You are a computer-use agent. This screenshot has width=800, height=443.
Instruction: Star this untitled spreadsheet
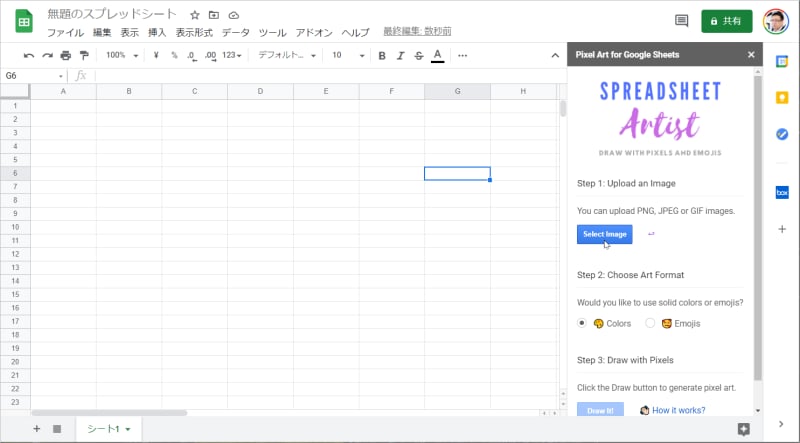click(x=194, y=16)
